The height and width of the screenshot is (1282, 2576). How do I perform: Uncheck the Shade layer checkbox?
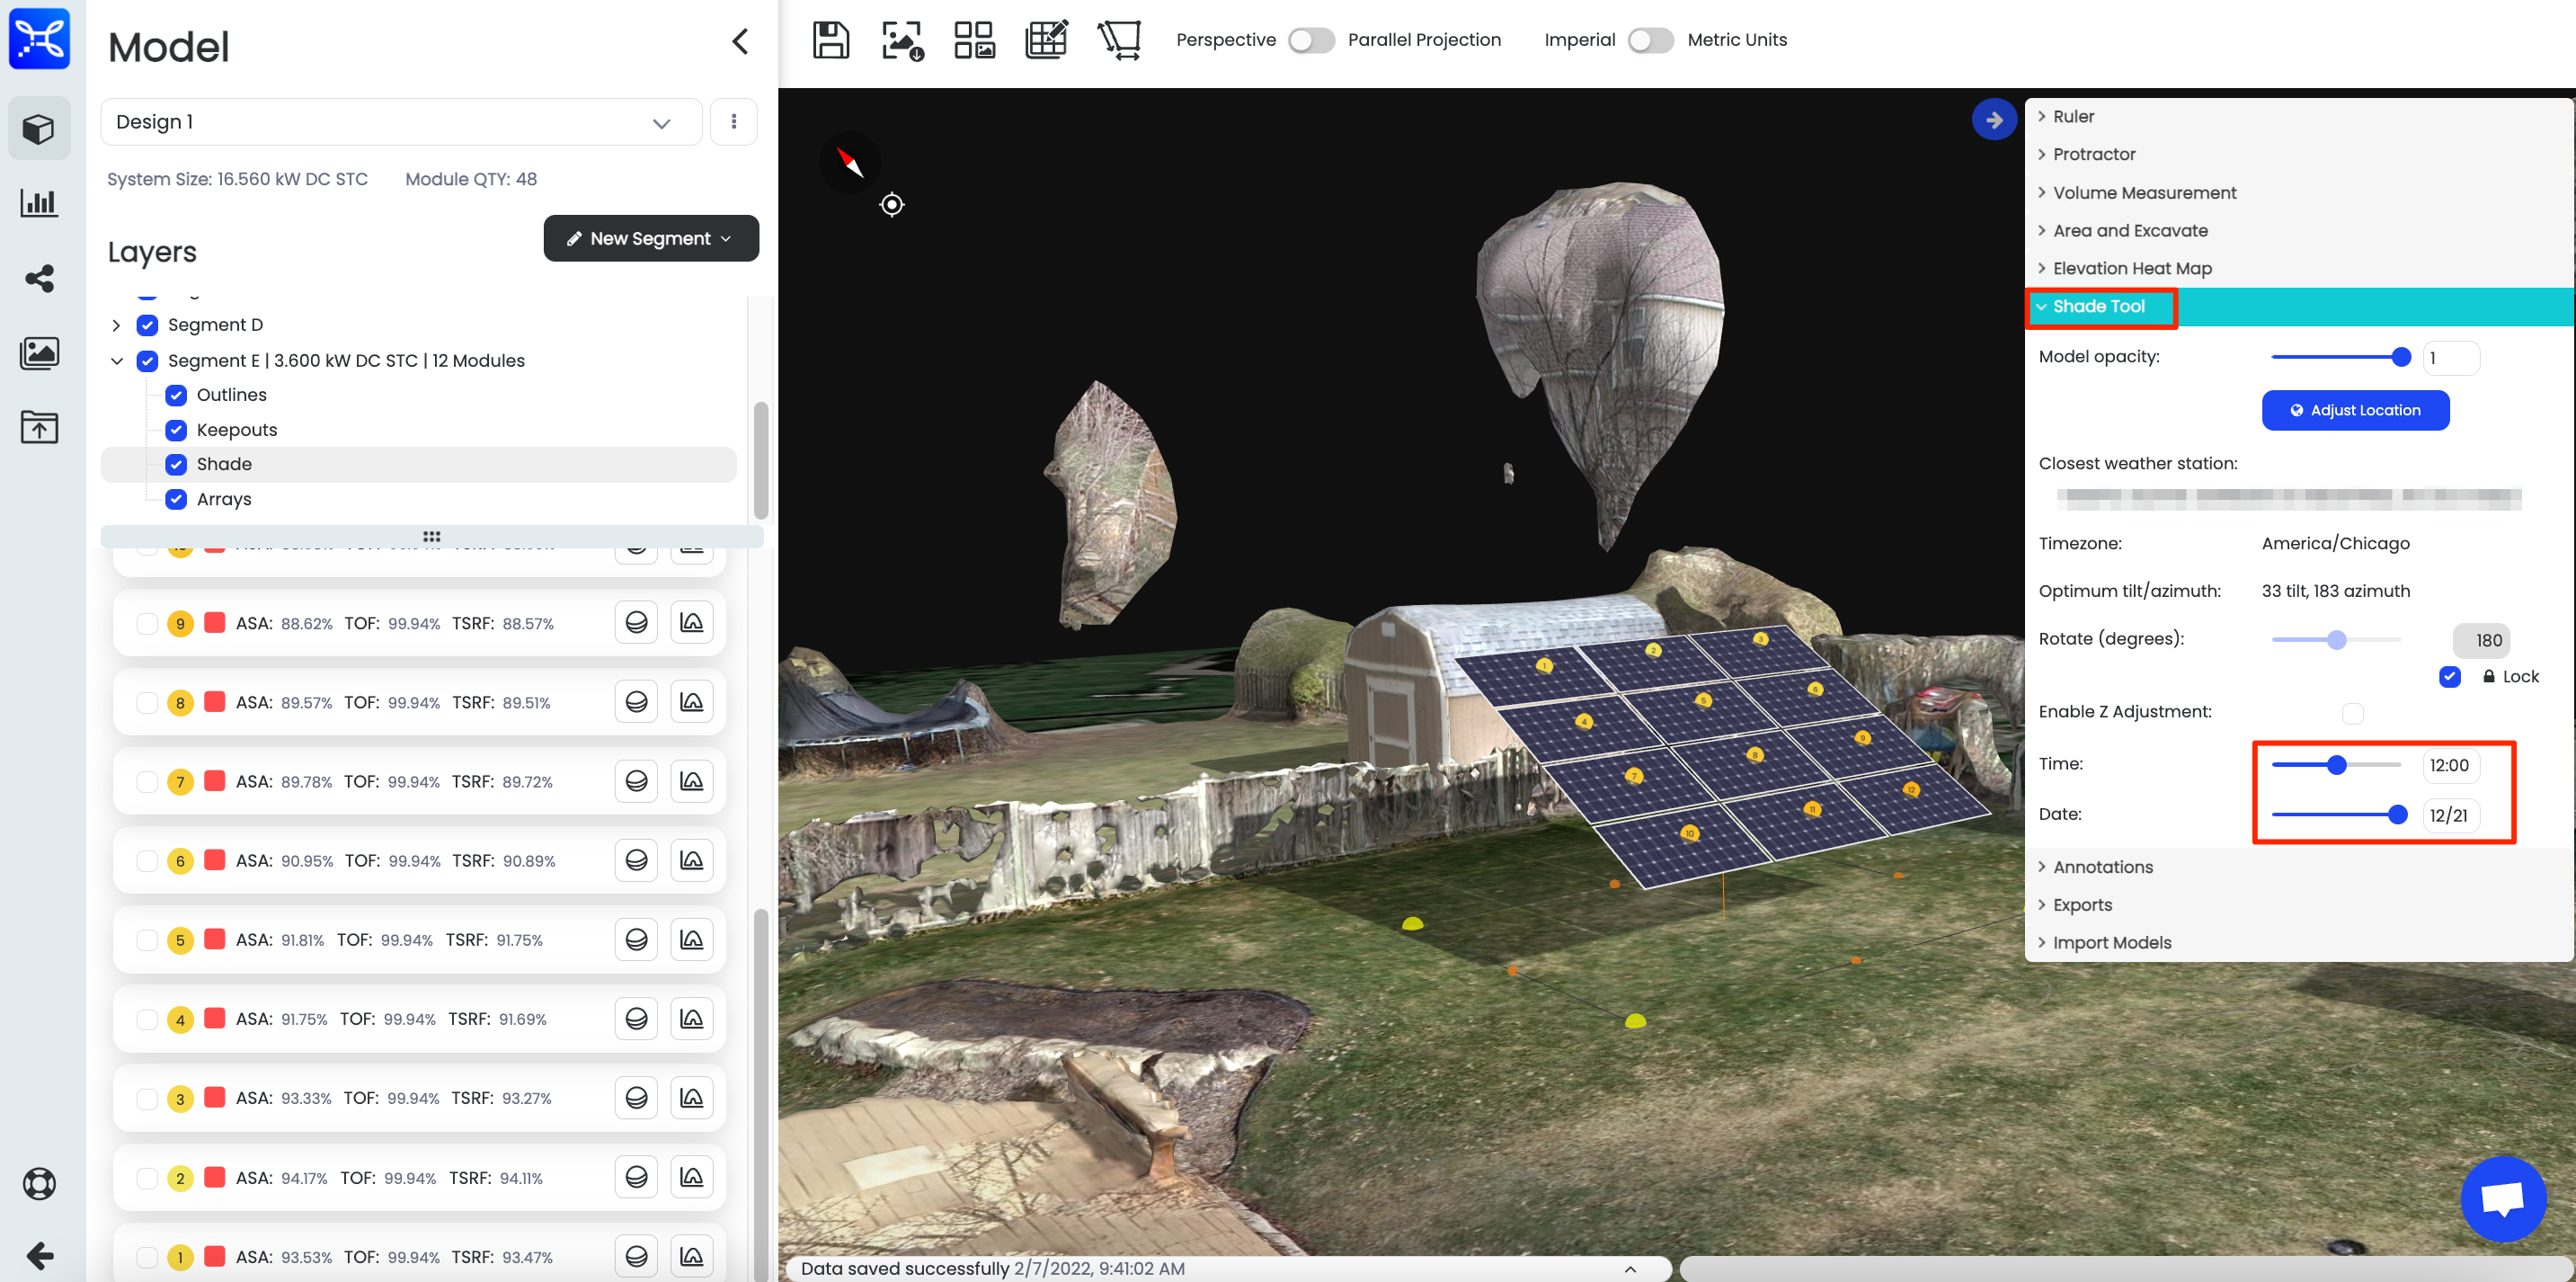(x=176, y=464)
